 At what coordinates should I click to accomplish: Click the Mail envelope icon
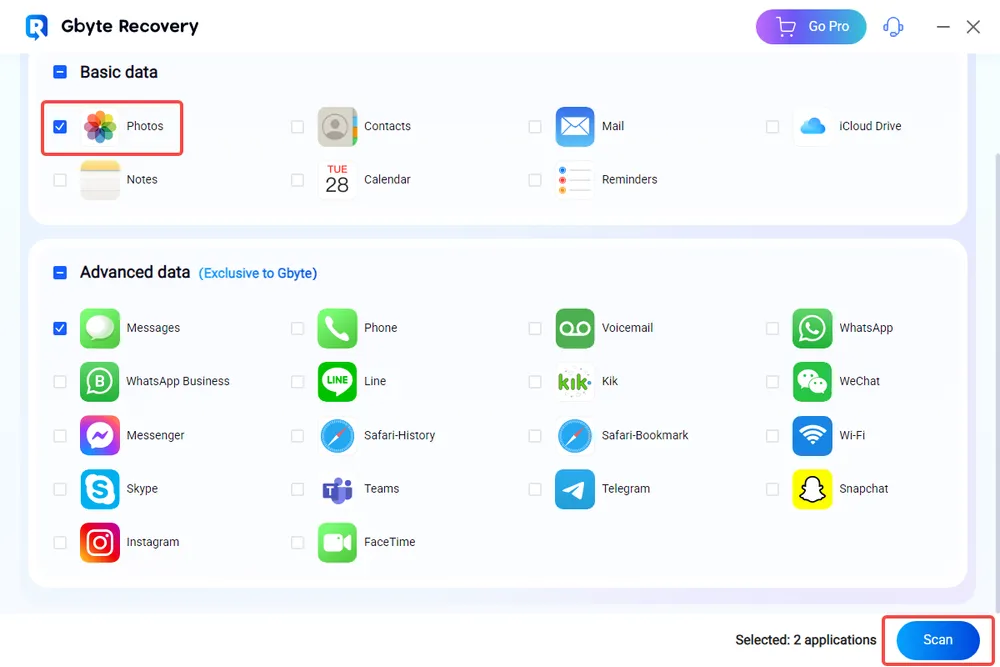[x=575, y=126]
